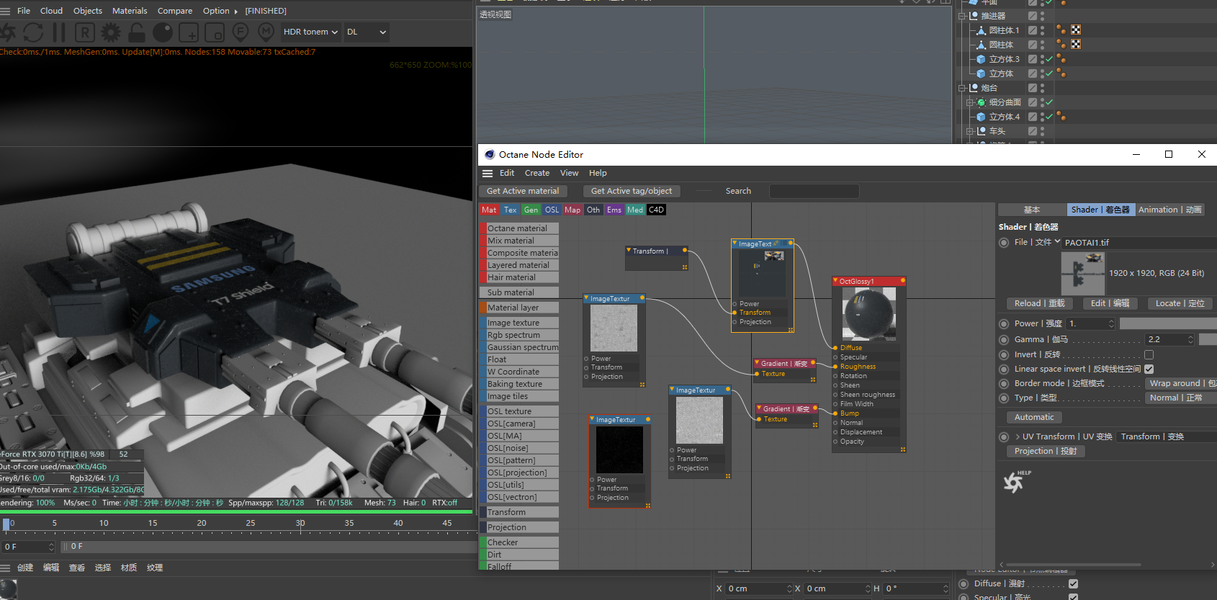Open the Compare menu

click(x=175, y=11)
